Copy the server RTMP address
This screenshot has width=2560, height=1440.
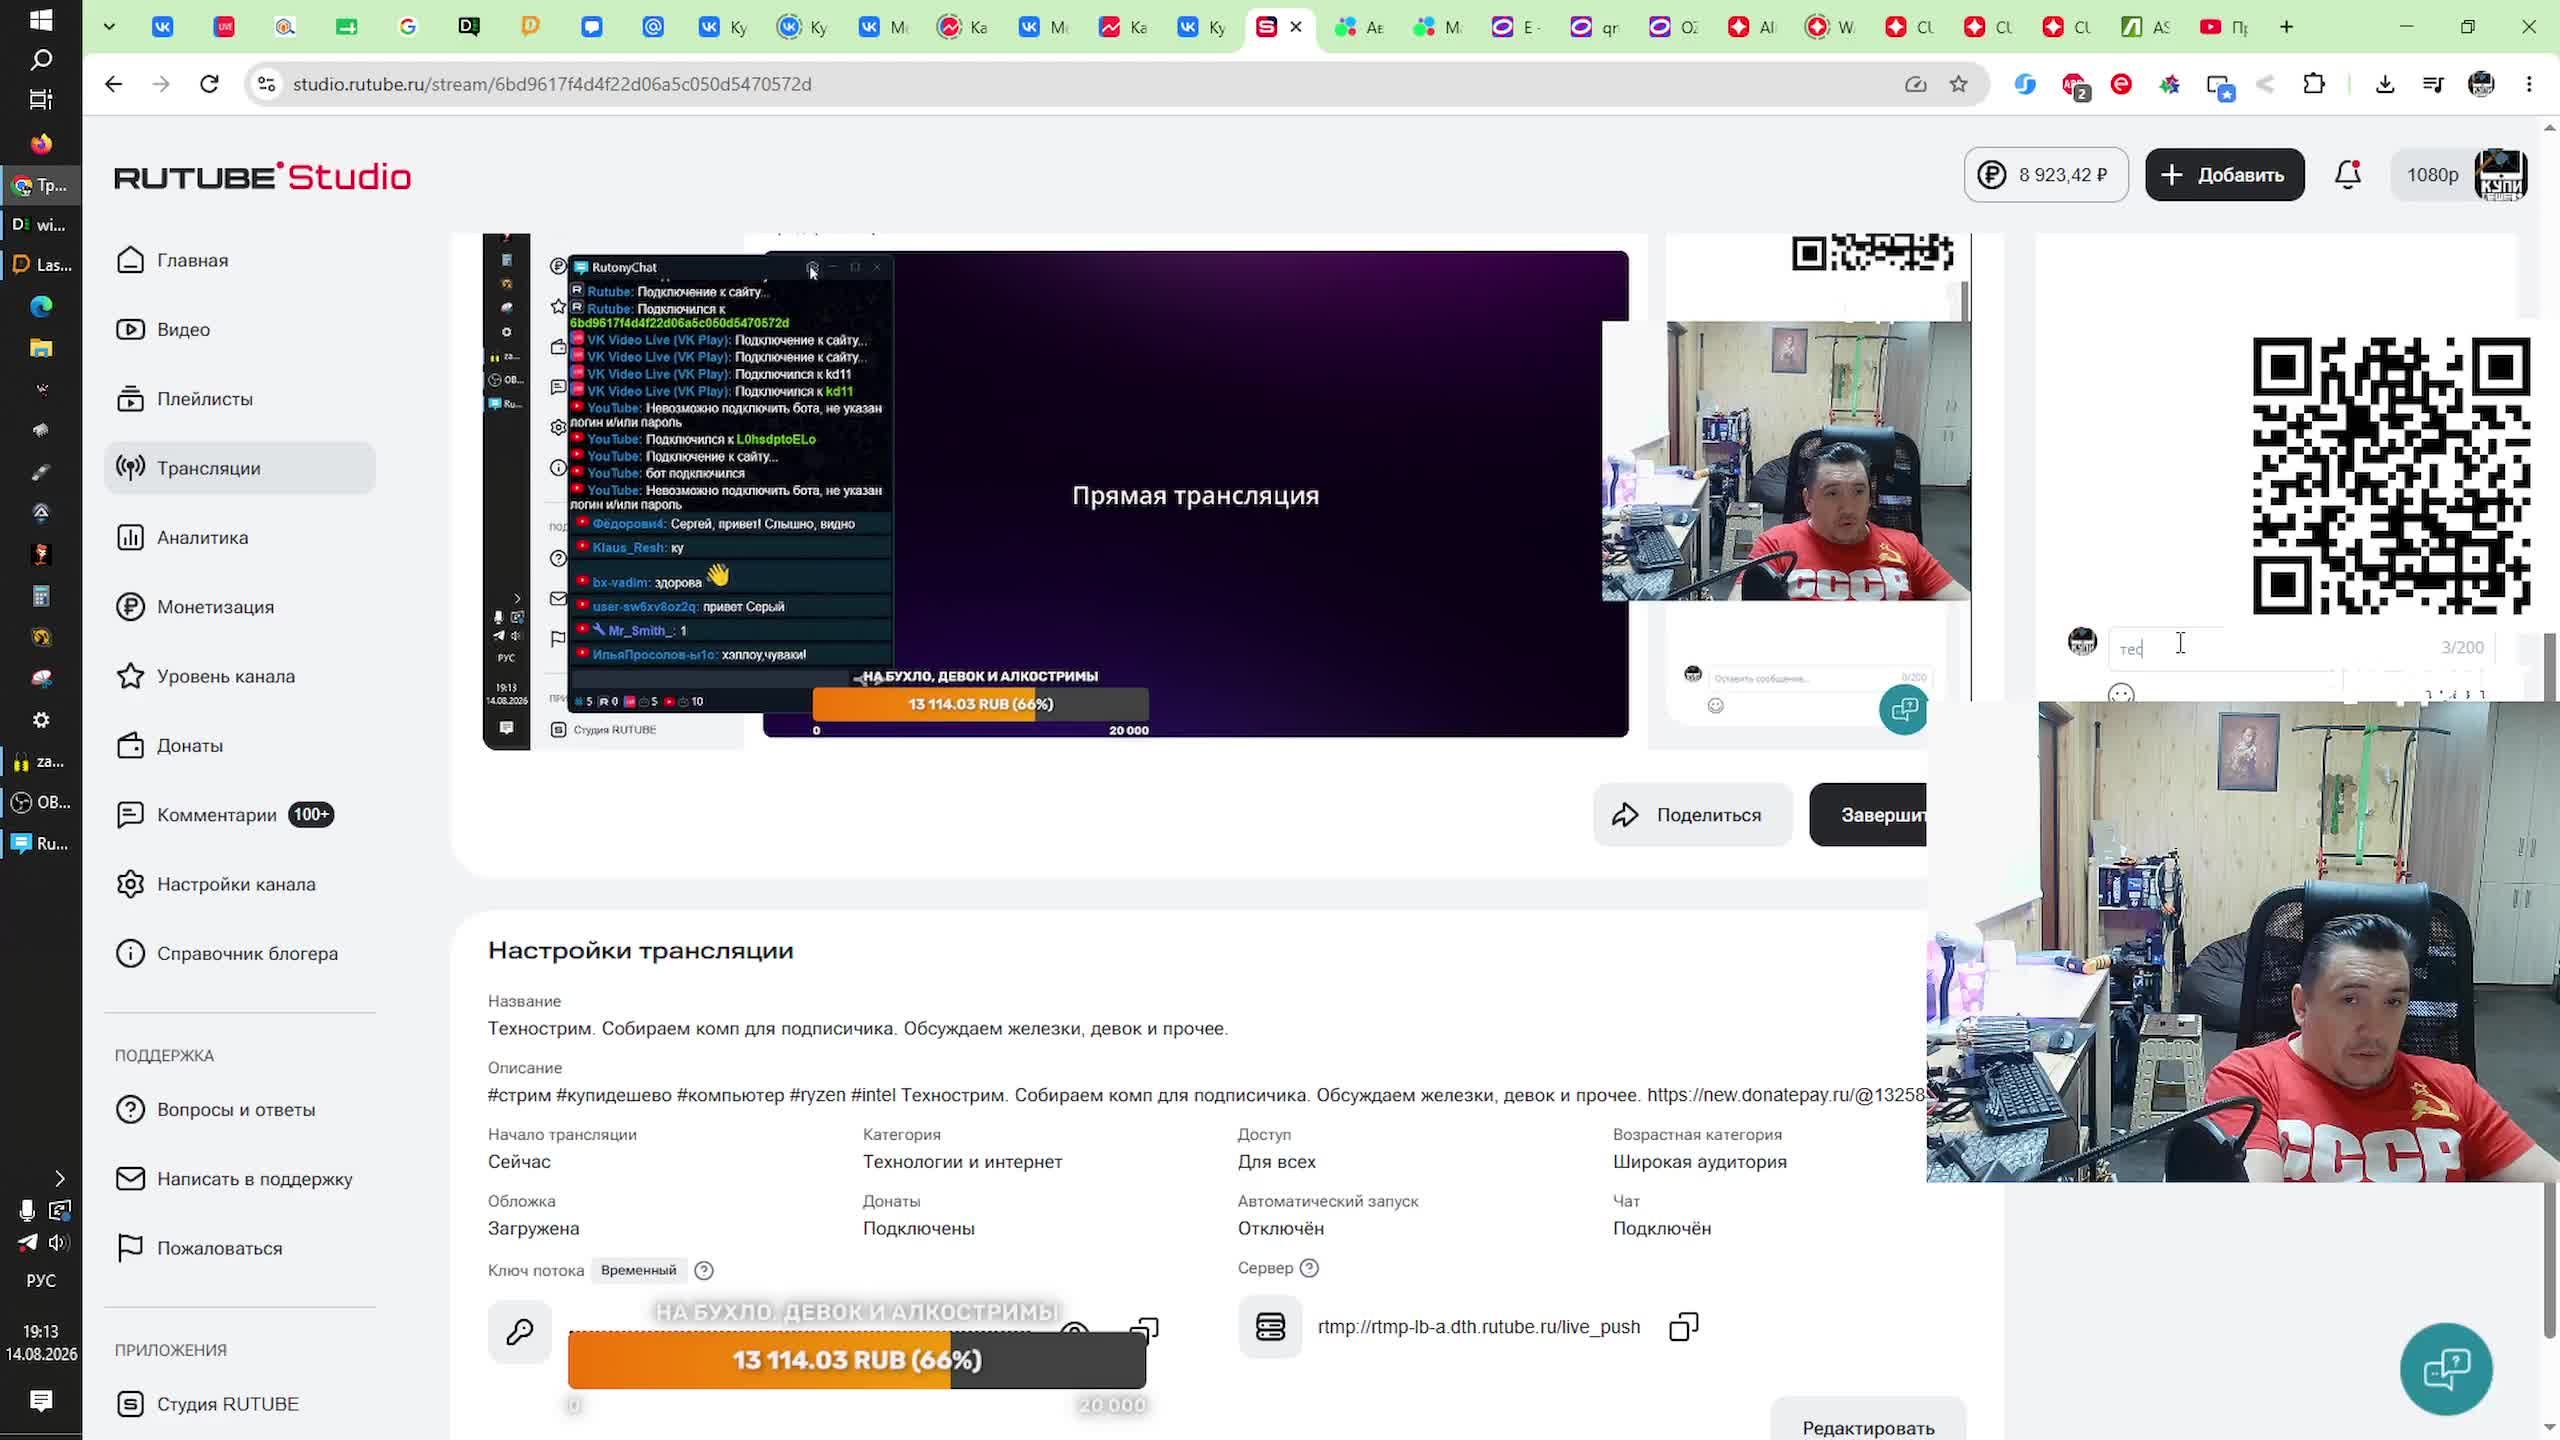tap(1684, 1327)
